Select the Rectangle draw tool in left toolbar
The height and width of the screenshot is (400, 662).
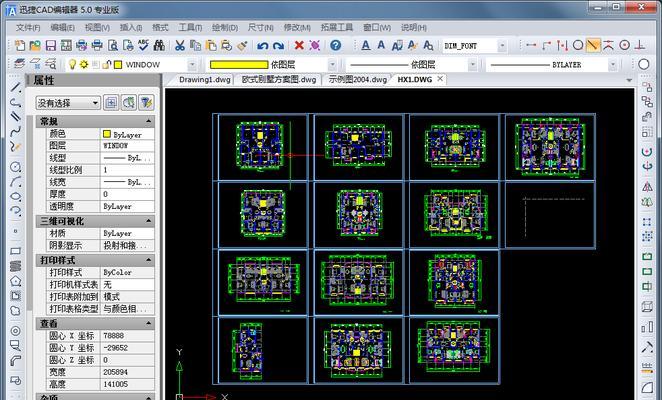pos(15,251)
